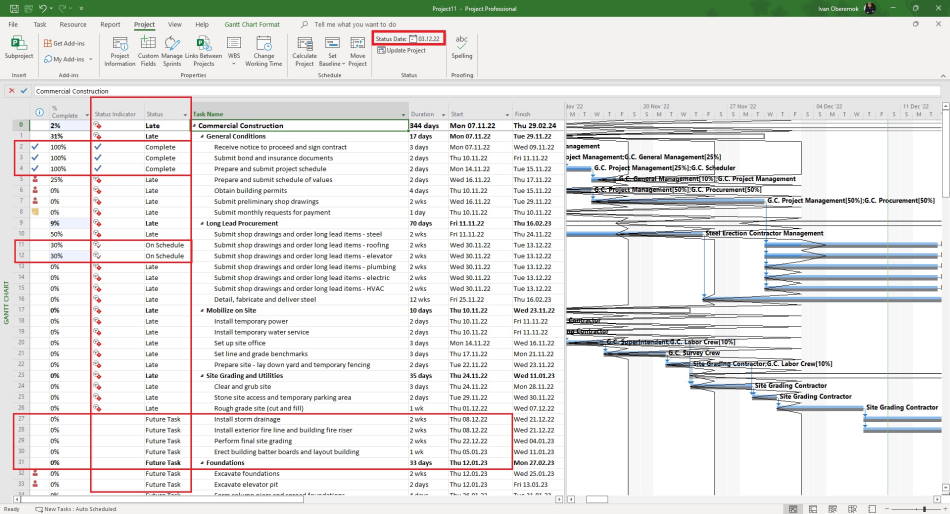Collapse the Foundations summary task
Screen dimensions: 950x514
click(x=202, y=463)
